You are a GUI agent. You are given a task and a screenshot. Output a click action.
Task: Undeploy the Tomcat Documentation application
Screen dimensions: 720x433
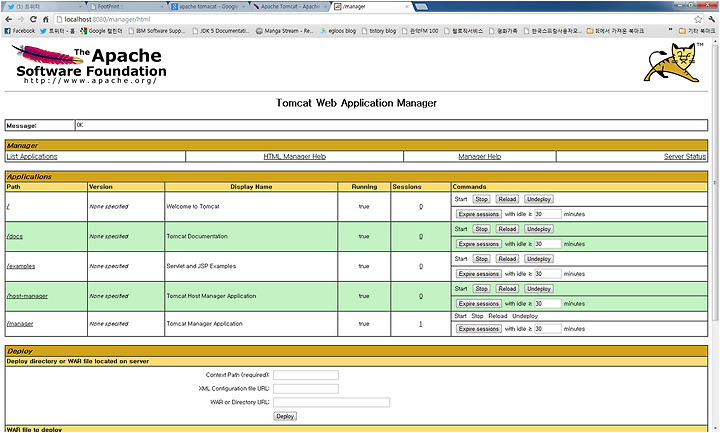pos(539,229)
